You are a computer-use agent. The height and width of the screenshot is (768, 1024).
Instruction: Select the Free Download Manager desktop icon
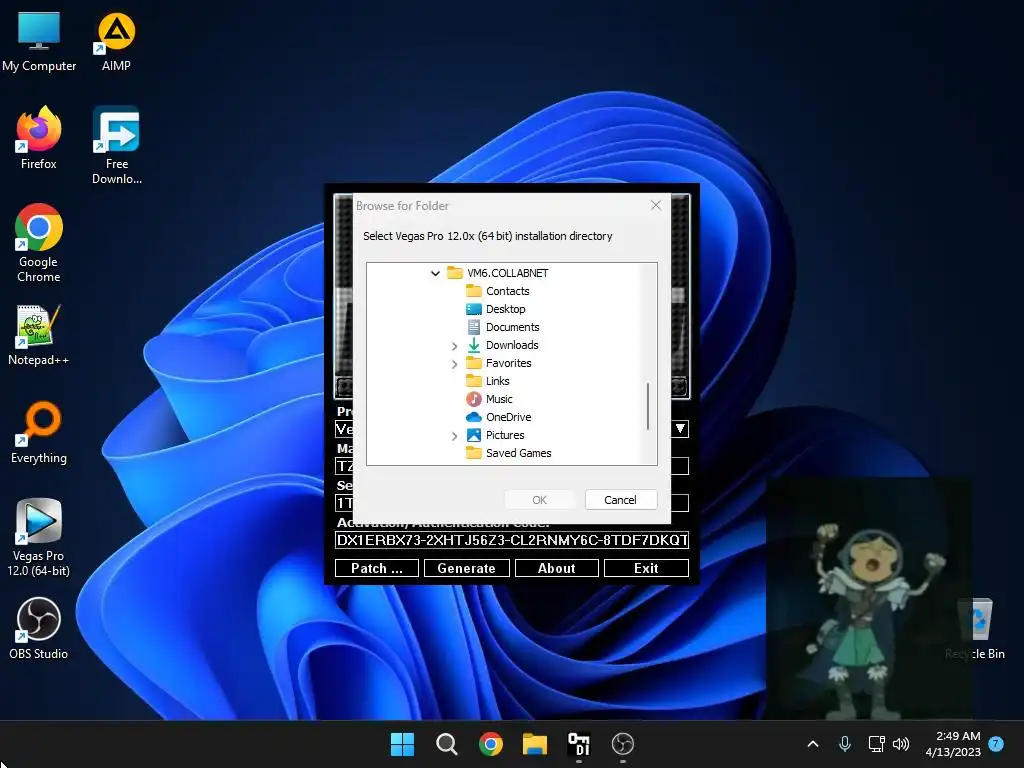click(116, 145)
